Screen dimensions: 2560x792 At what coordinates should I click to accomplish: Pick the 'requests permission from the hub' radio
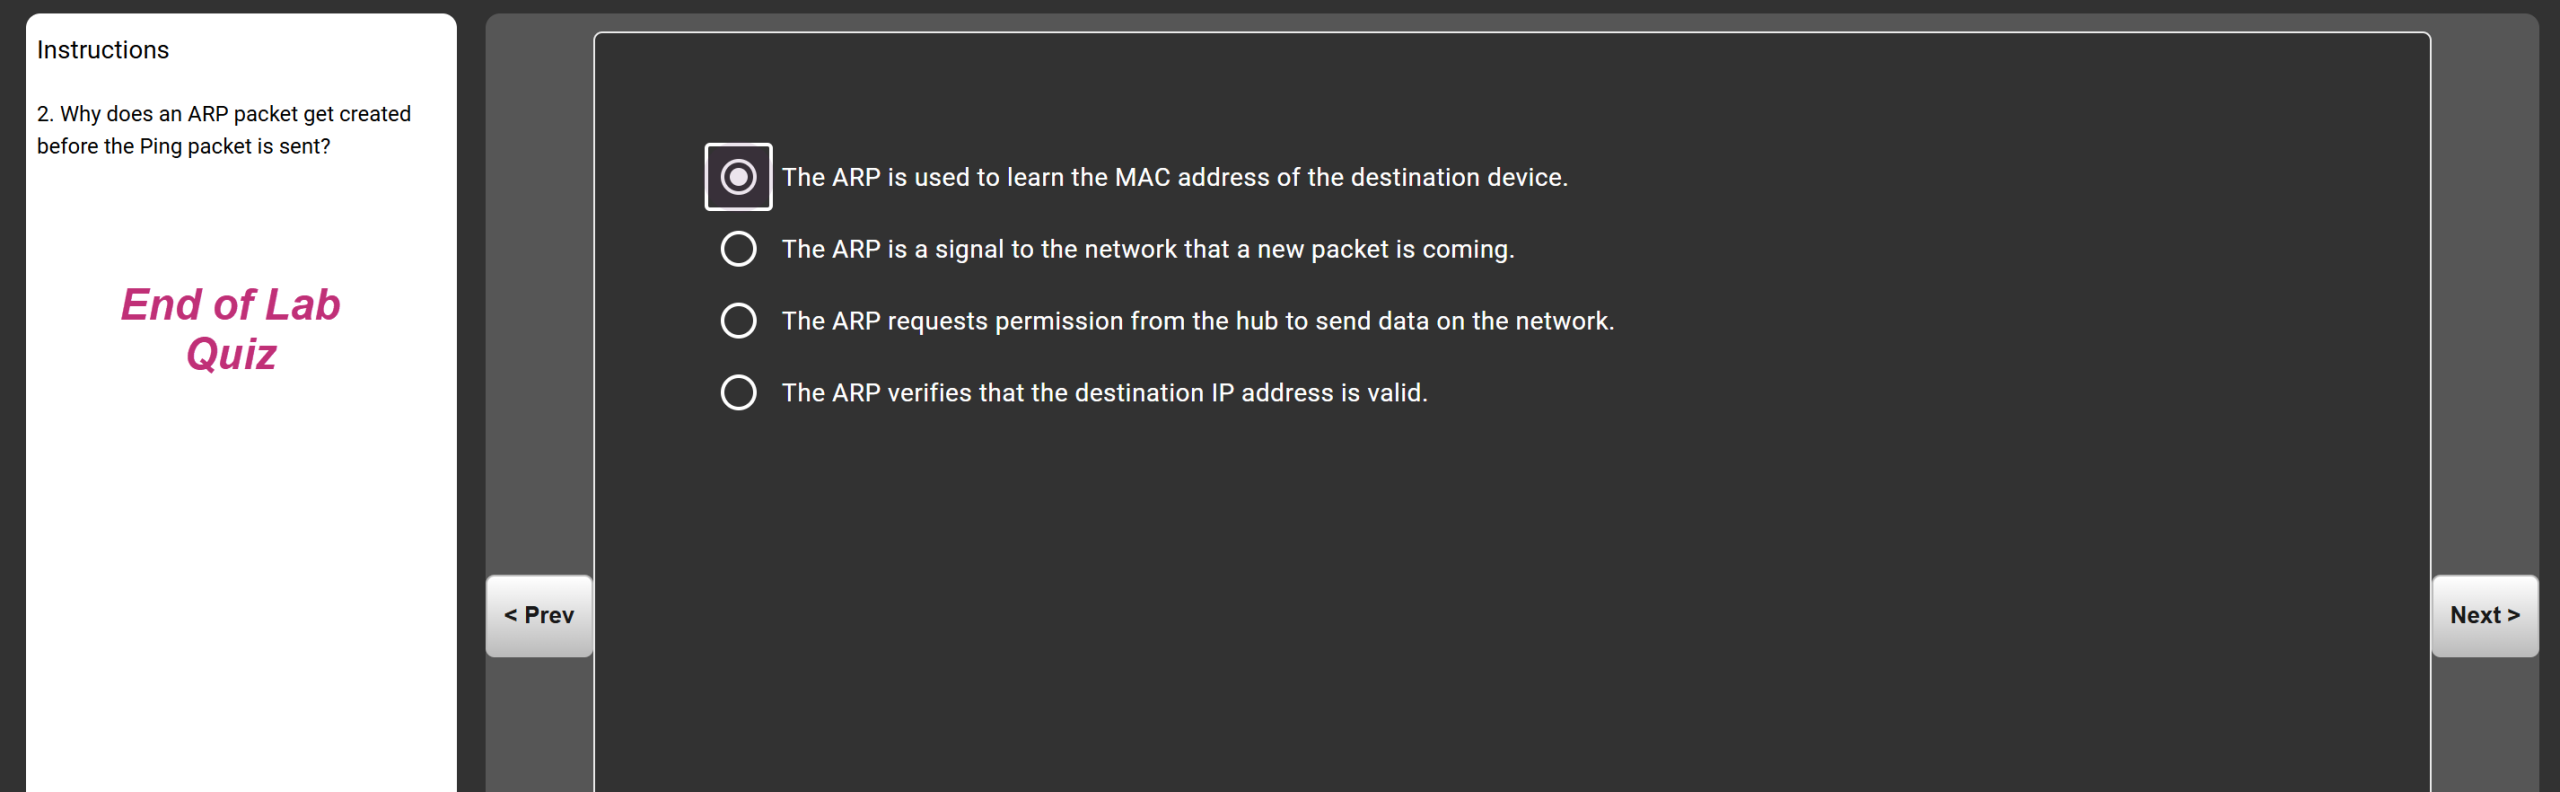pyautogui.click(x=738, y=321)
